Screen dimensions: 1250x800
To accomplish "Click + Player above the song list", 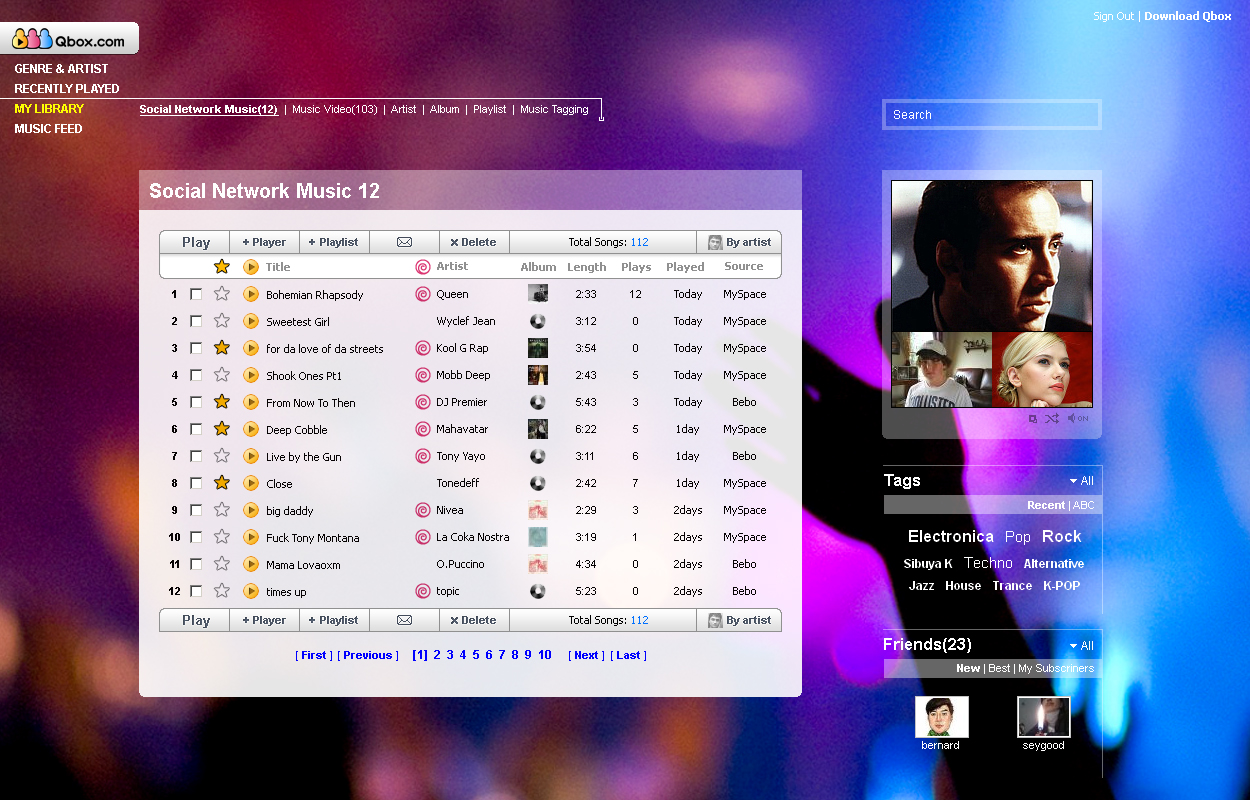I will point(264,242).
